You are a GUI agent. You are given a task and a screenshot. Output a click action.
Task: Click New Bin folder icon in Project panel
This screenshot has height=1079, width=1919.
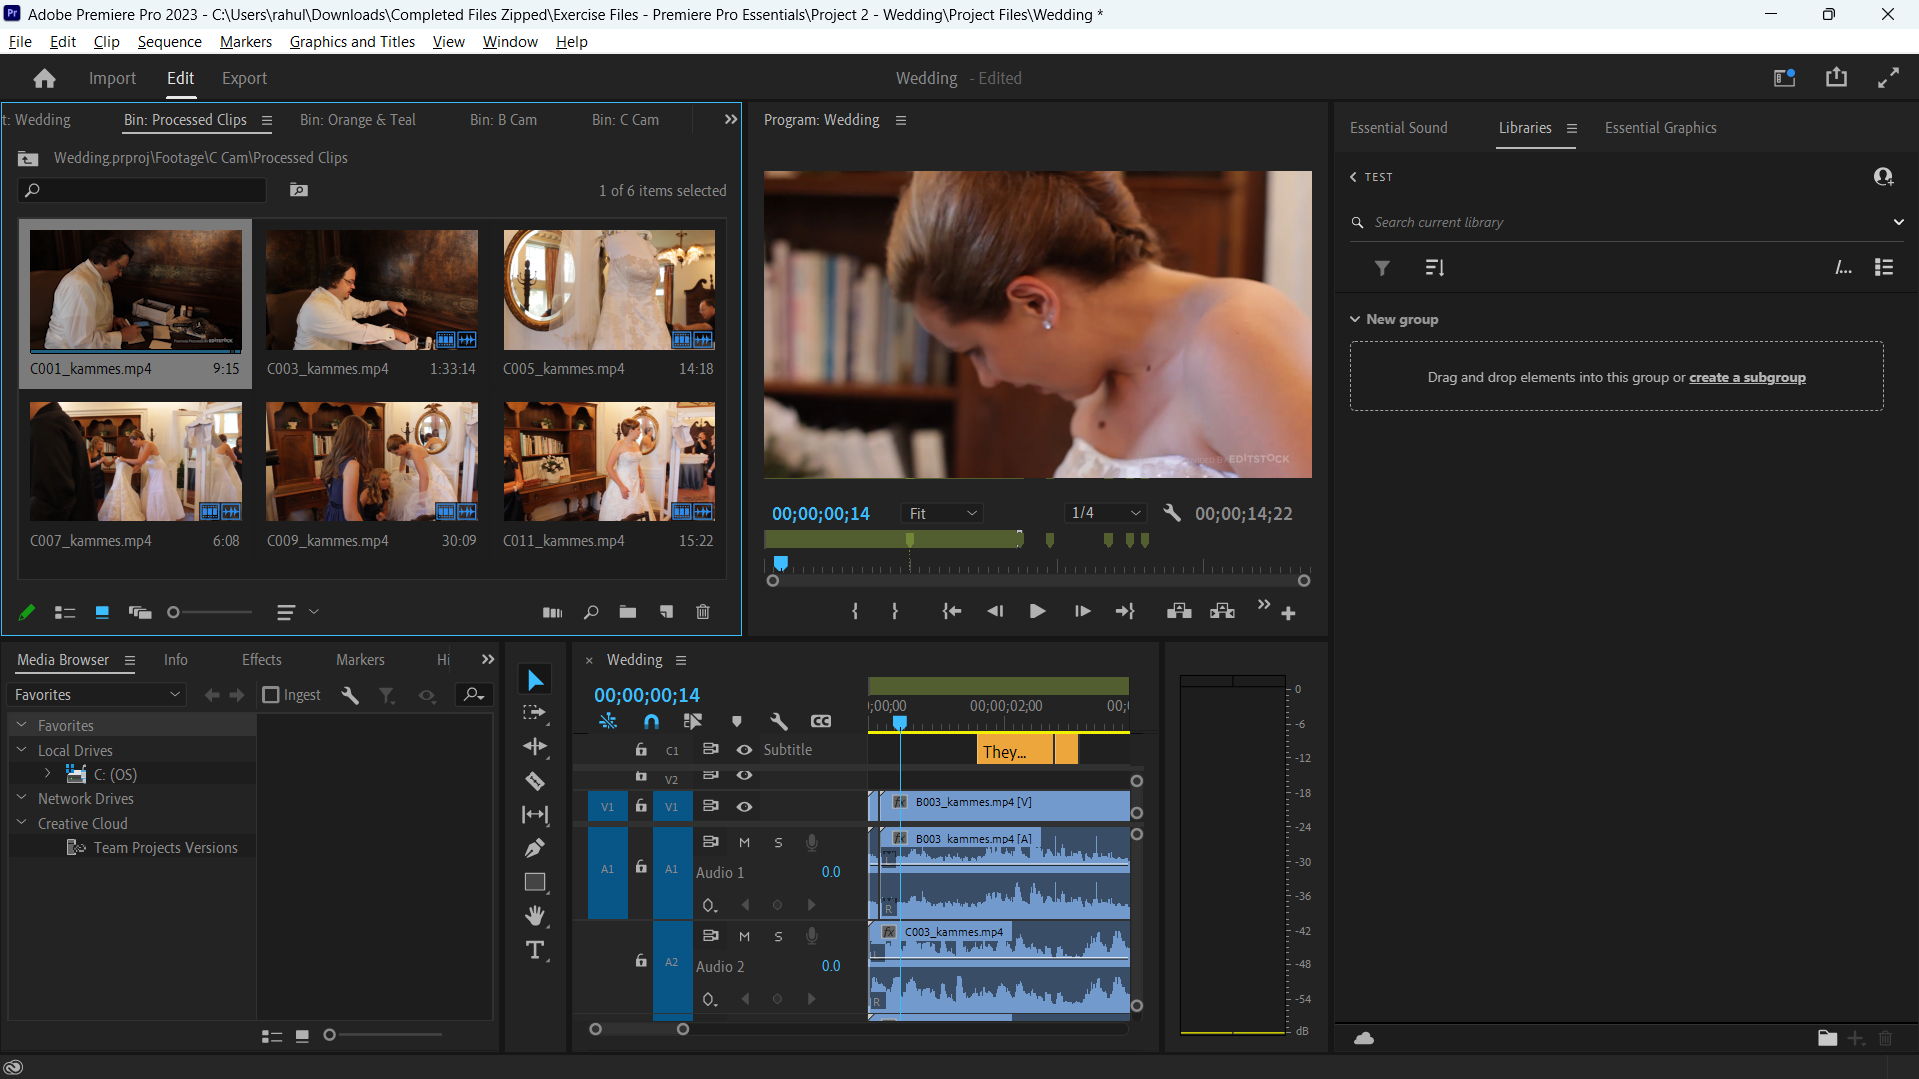click(x=628, y=612)
